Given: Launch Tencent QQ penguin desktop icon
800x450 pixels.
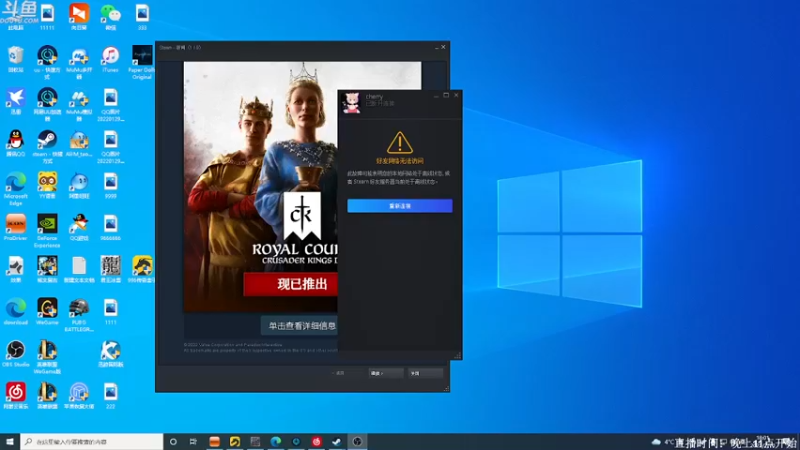Looking at the screenshot, I should [16, 142].
